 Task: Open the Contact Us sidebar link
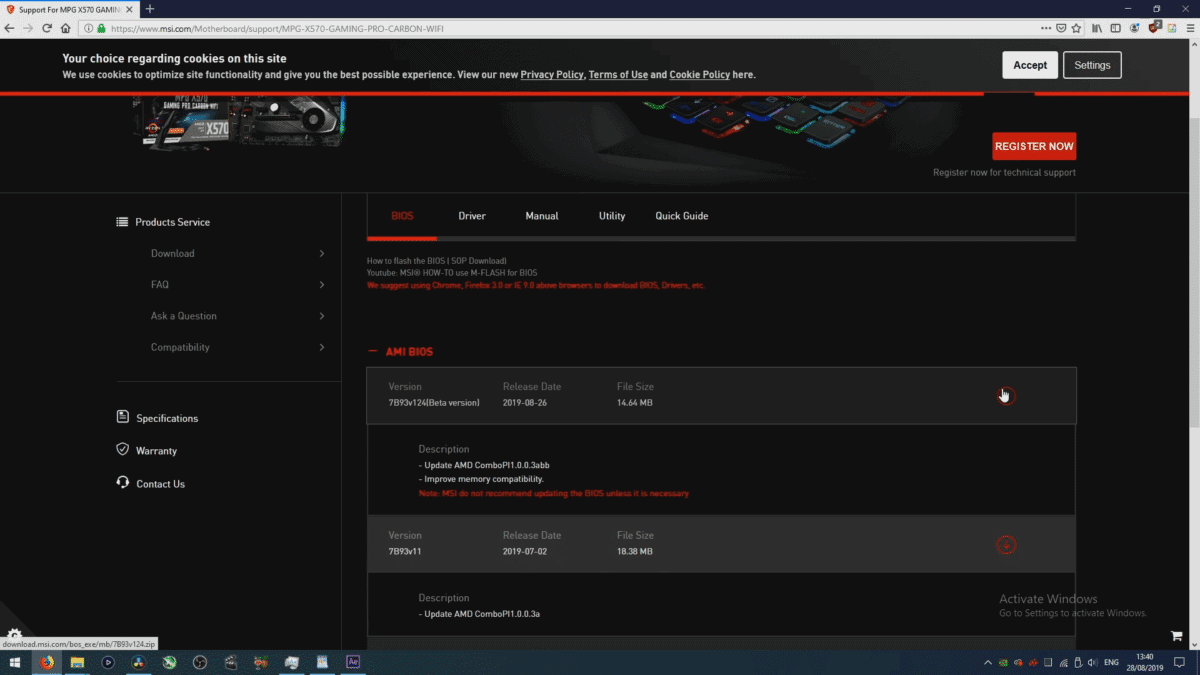point(160,484)
